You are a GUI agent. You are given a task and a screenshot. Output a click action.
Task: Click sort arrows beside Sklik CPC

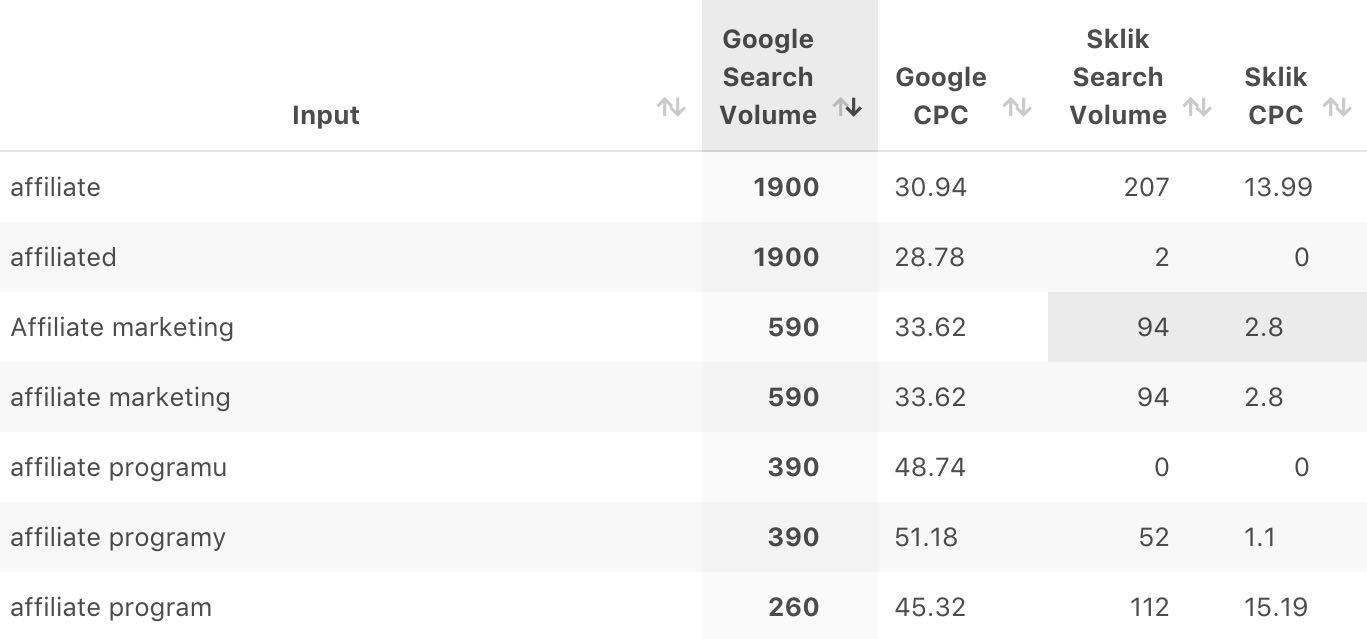[x=1337, y=107]
